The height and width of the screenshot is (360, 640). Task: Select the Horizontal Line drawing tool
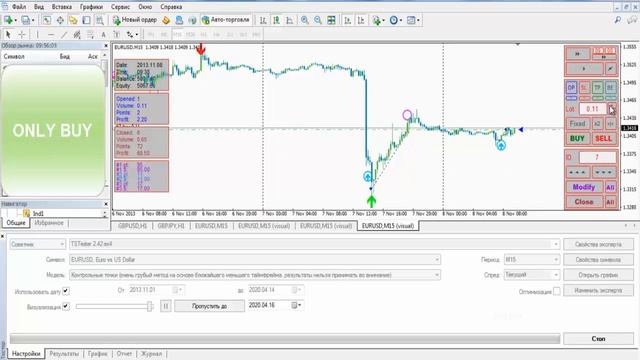point(51,35)
